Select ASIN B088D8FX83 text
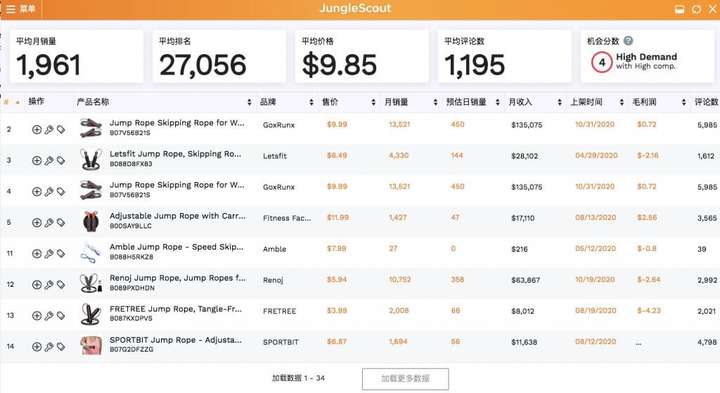The height and width of the screenshot is (393, 720). coord(131,163)
